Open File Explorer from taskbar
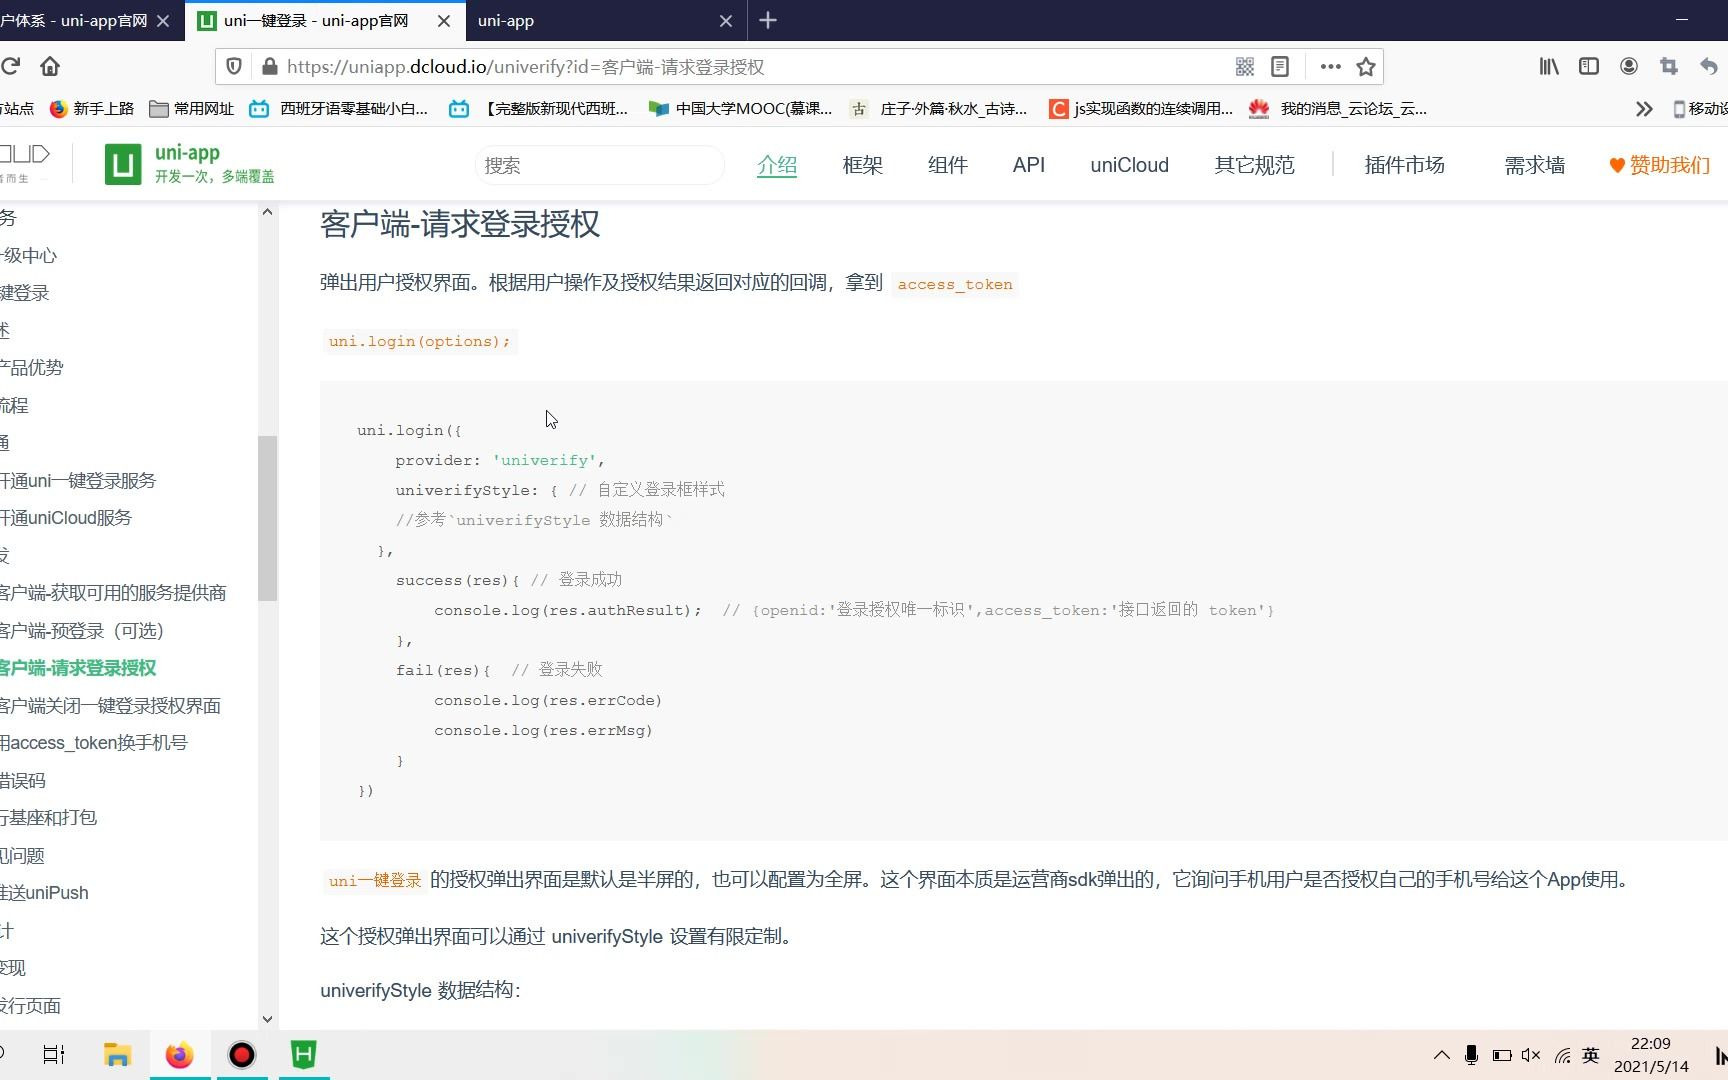The image size is (1728, 1080). [x=117, y=1055]
